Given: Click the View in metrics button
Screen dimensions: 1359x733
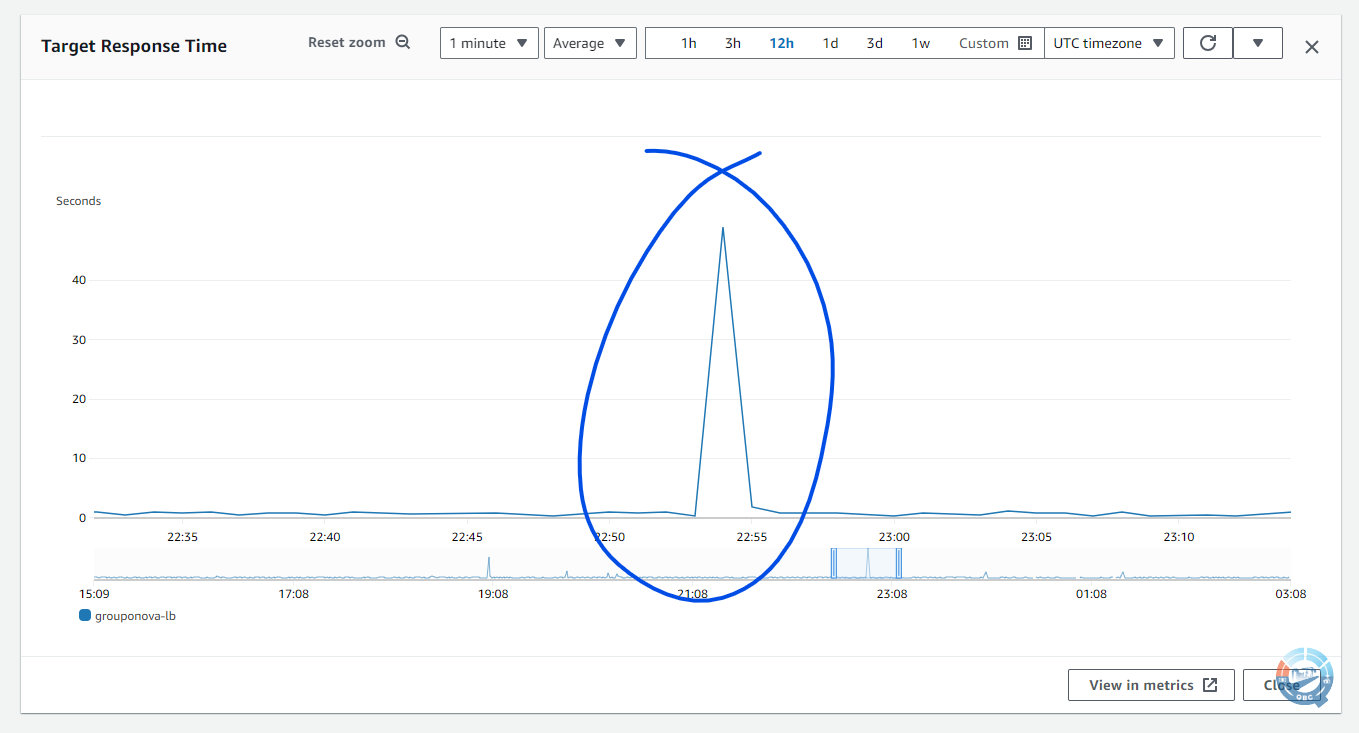Looking at the screenshot, I should (1151, 685).
